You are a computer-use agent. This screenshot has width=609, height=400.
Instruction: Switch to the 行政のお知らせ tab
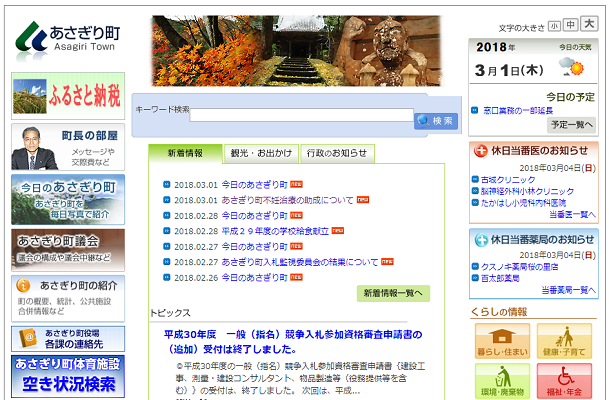(337, 153)
